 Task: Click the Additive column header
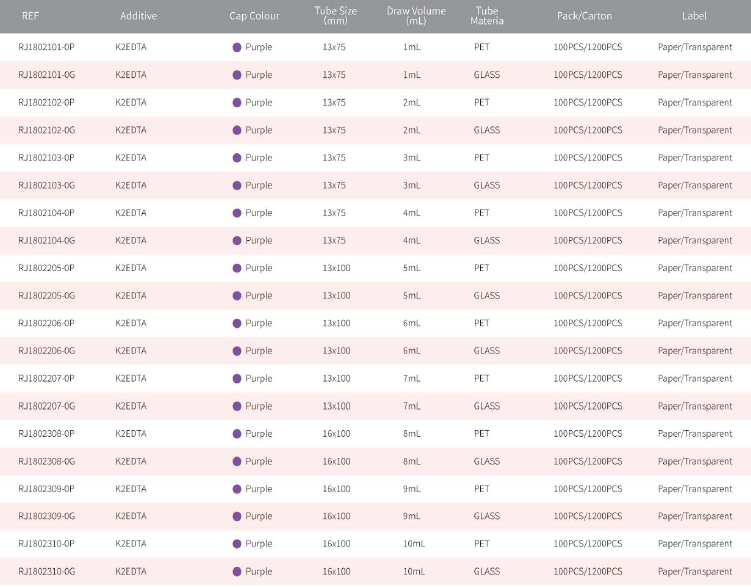(138, 16)
